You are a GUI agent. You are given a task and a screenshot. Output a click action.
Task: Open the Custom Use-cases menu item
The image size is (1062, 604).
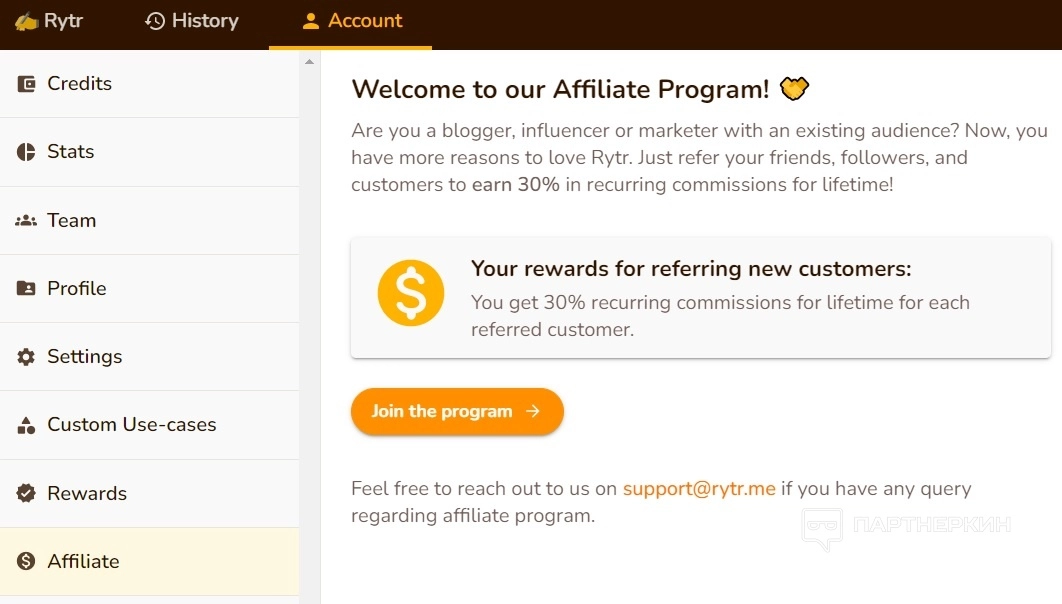tap(131, 425)
